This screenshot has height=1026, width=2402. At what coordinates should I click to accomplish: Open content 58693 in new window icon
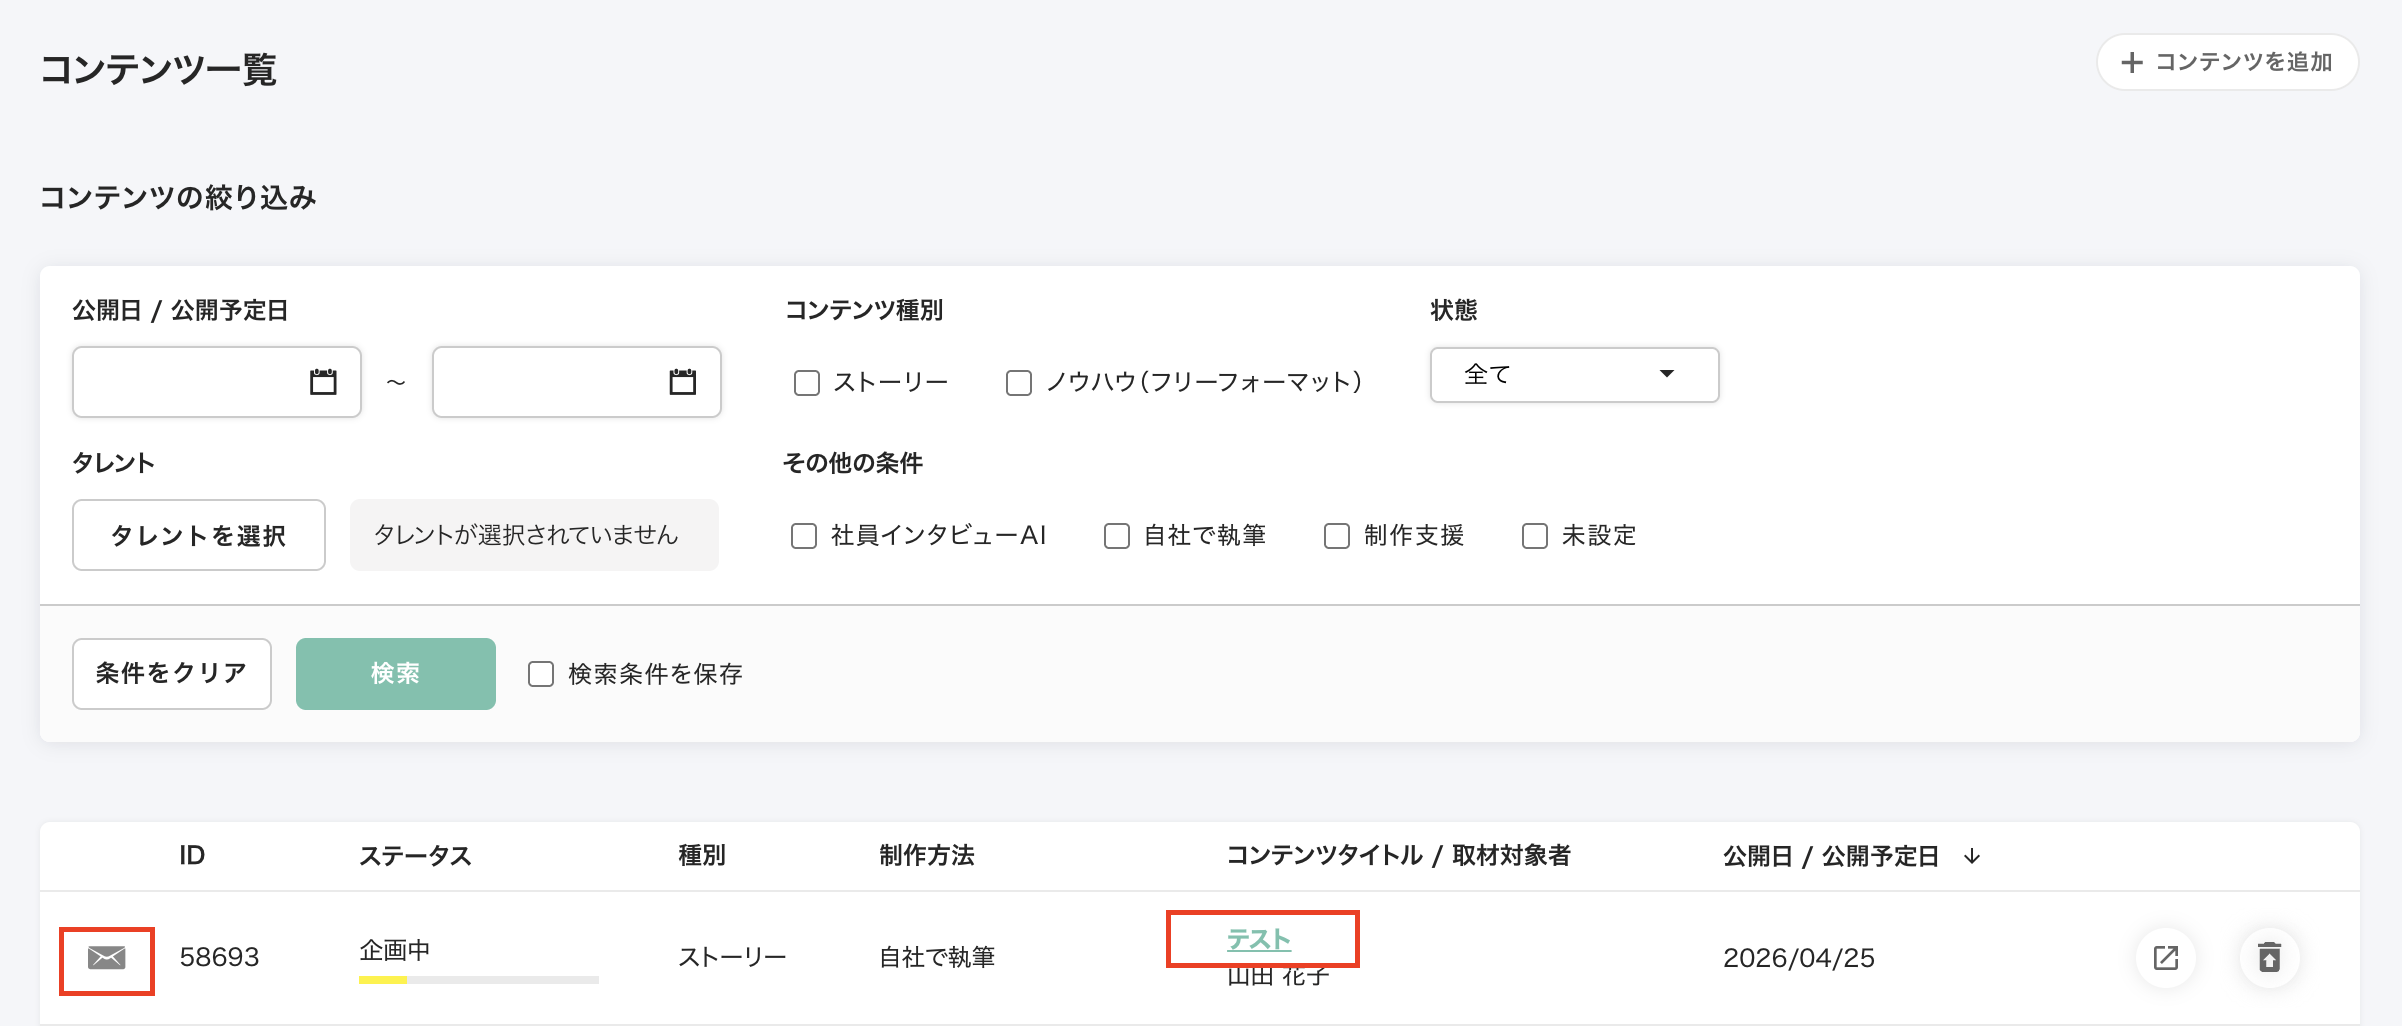coord(2166,958)
